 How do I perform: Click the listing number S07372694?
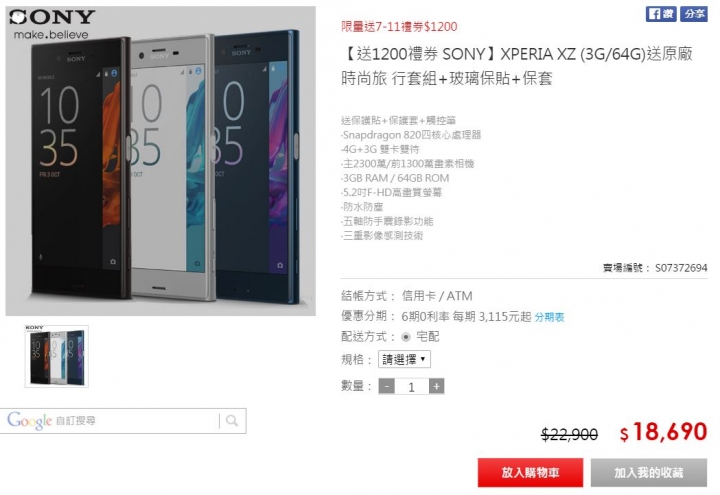(x=681, y=268)
